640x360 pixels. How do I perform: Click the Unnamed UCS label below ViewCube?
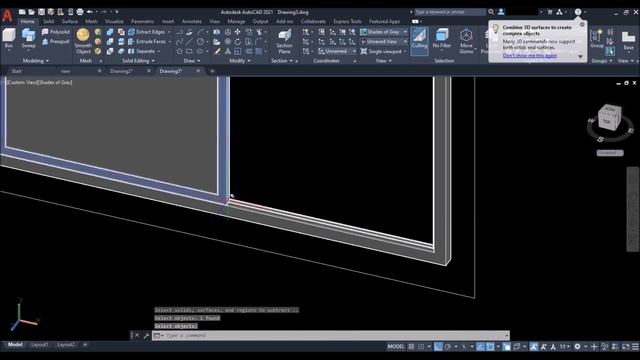click(610, 153)
